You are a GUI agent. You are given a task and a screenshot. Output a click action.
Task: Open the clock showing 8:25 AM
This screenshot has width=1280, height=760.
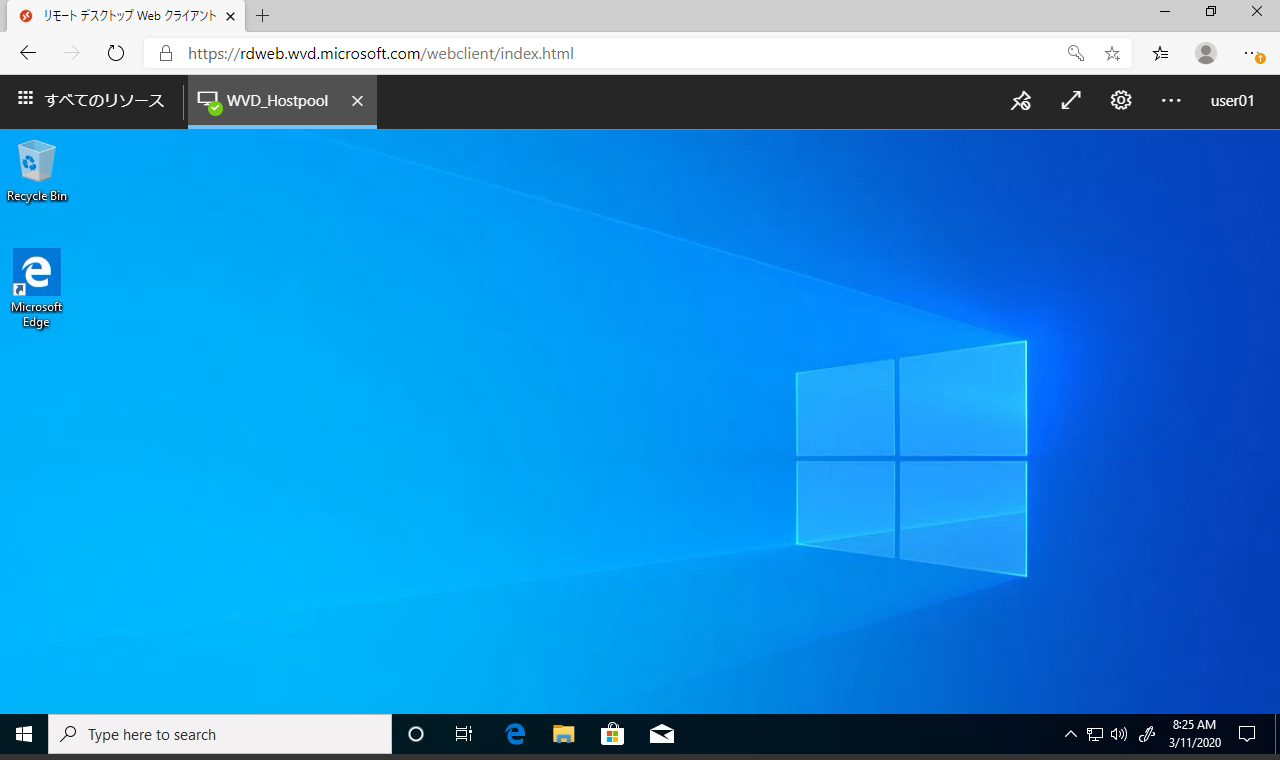coord(1194,734)
